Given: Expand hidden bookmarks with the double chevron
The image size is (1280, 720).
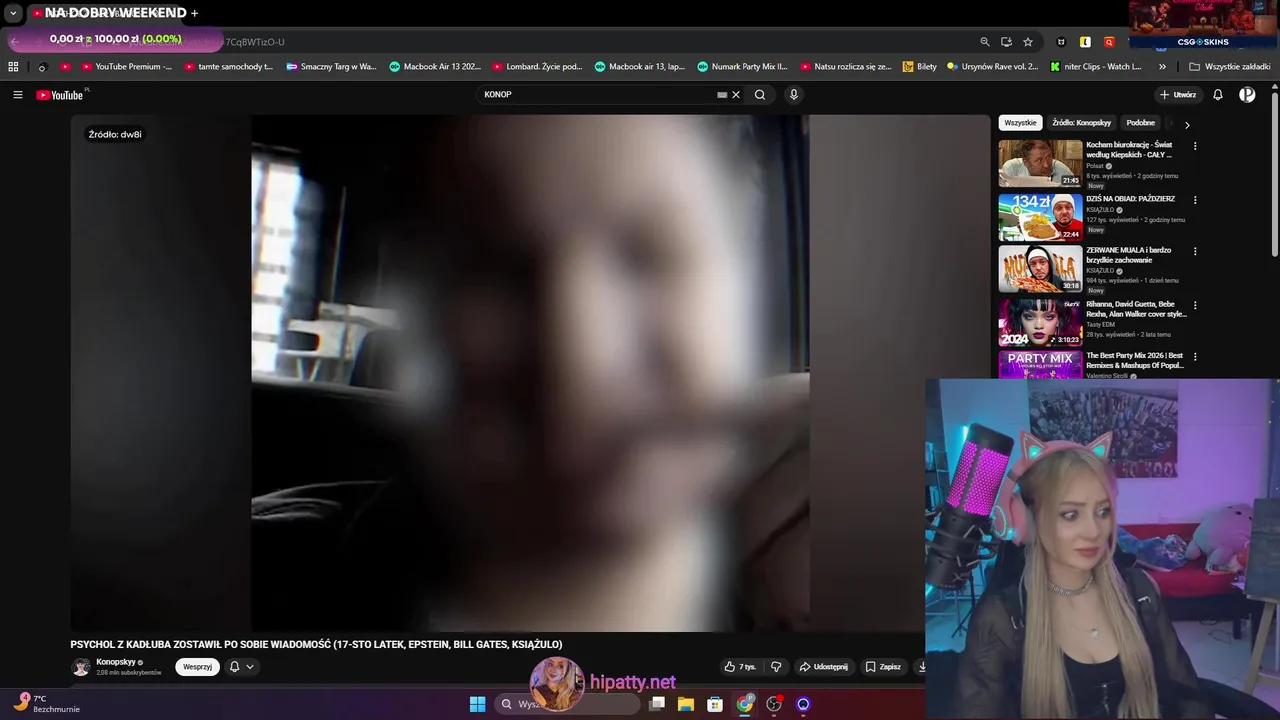Looking at the screenshot, I should click(1162, 67).
